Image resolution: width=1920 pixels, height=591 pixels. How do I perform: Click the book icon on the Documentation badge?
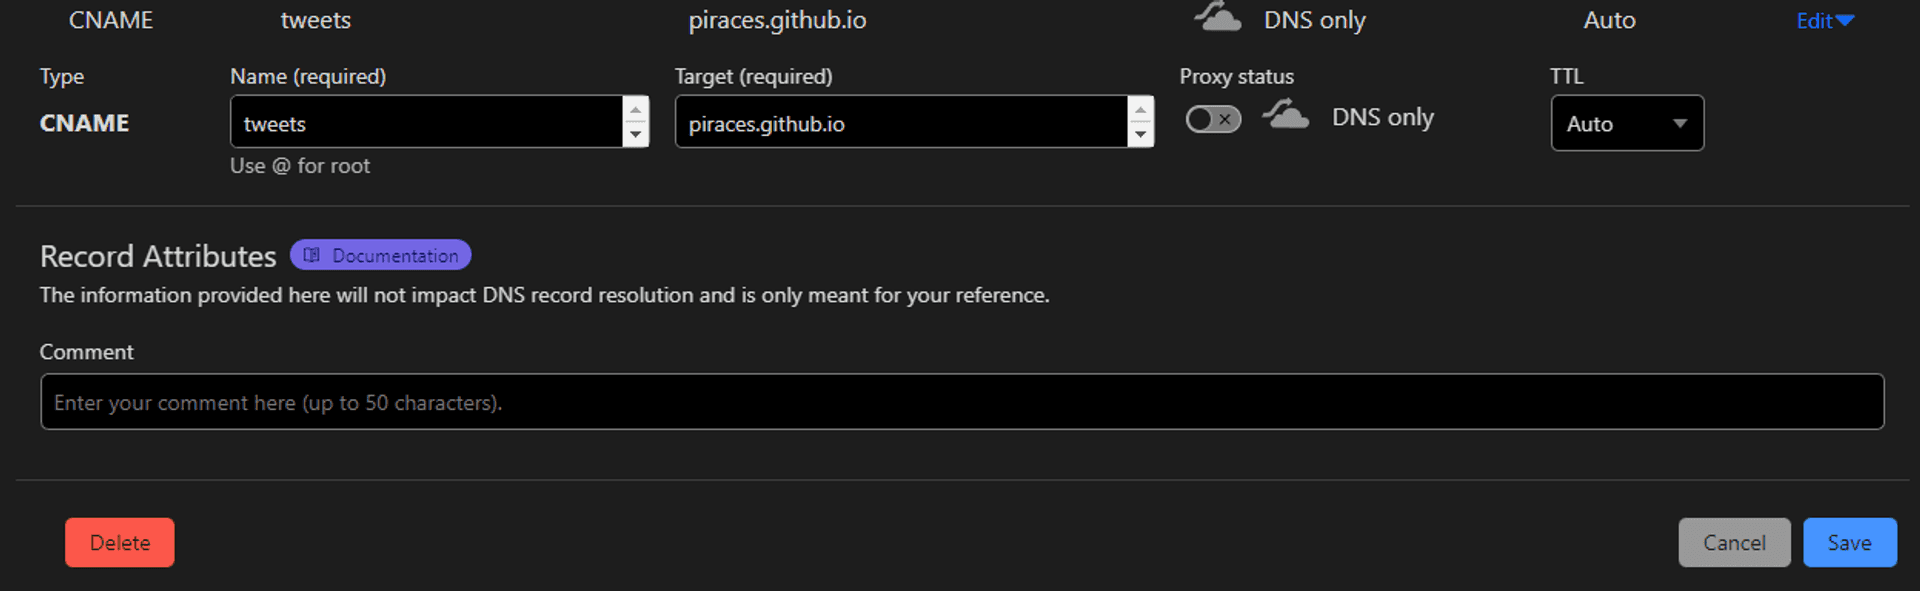click(312, 255)
